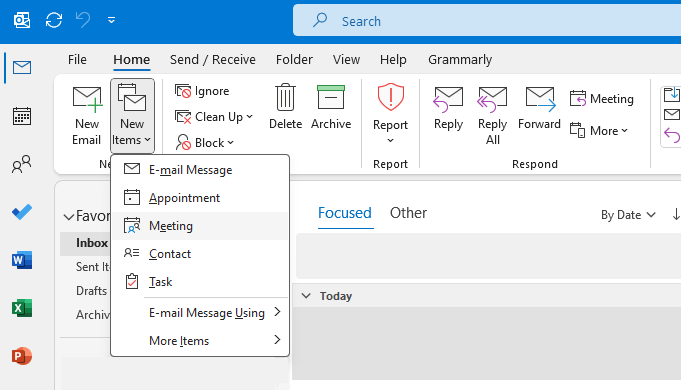Click inside the Search box

tap(487, 21)
